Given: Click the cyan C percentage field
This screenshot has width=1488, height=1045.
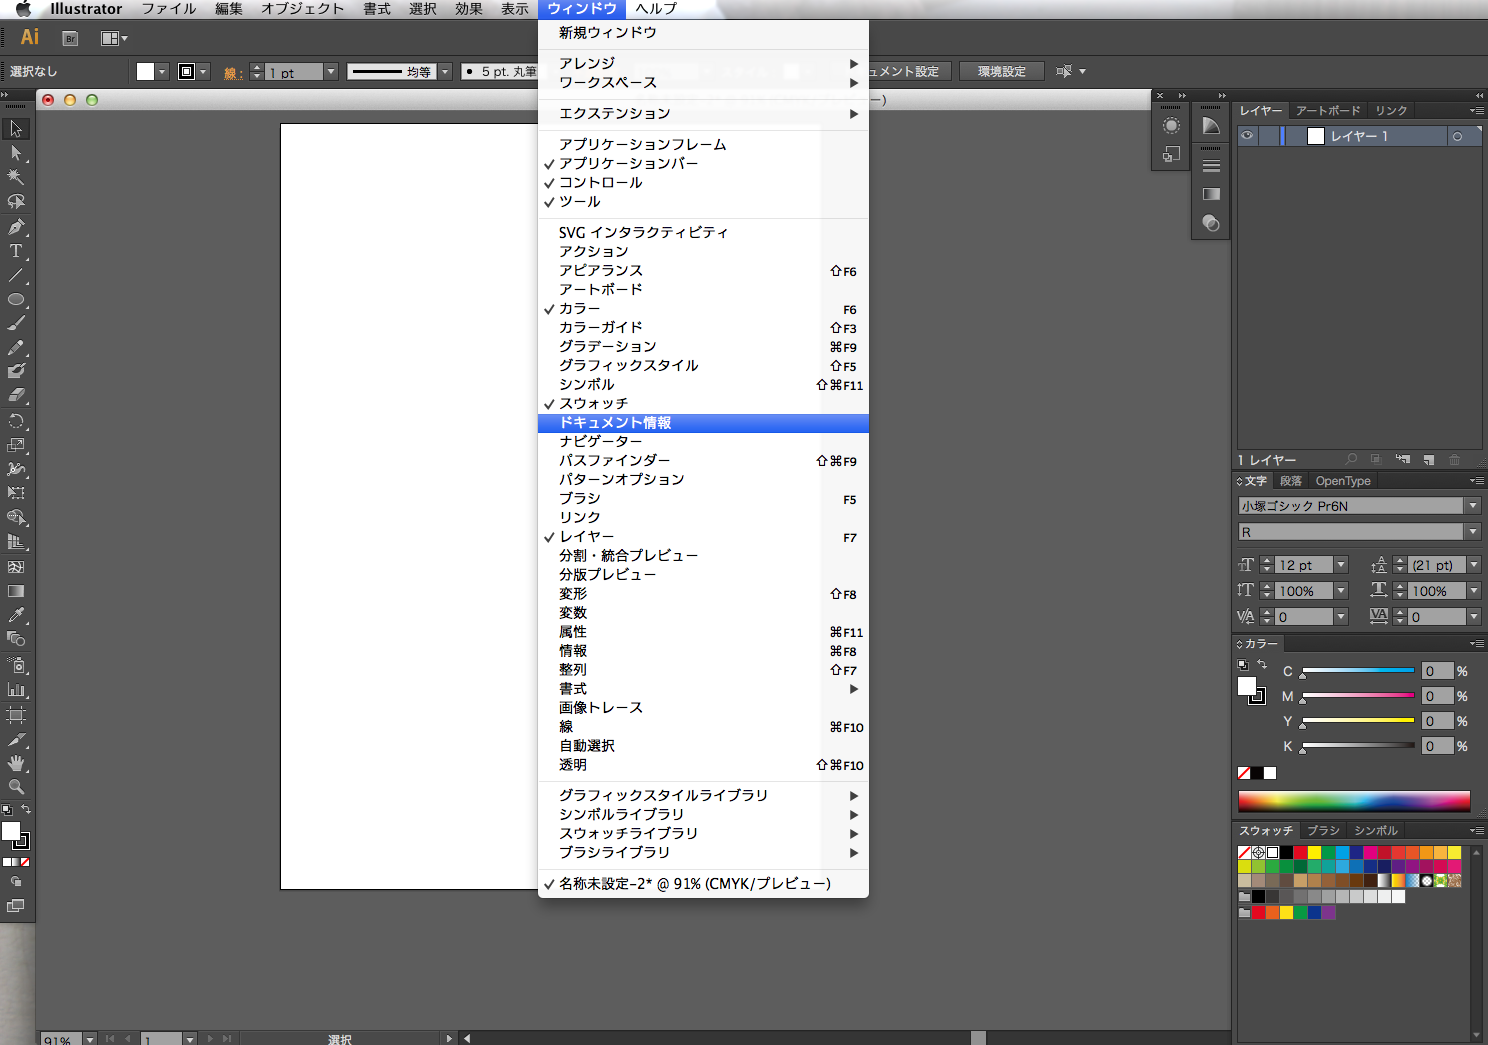Looking at the screenshot, I should pos(1437,671).
